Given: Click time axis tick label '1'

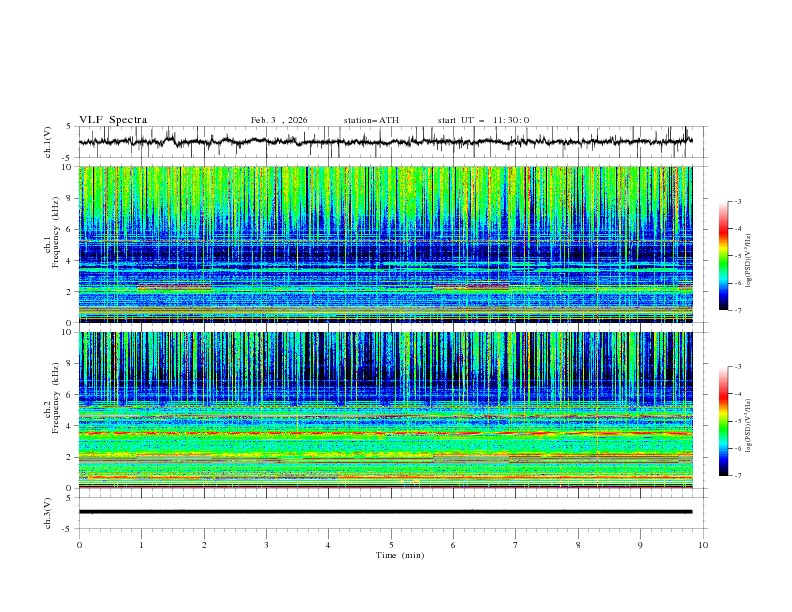Looking at the screenshot, I should tap(141, 545).
